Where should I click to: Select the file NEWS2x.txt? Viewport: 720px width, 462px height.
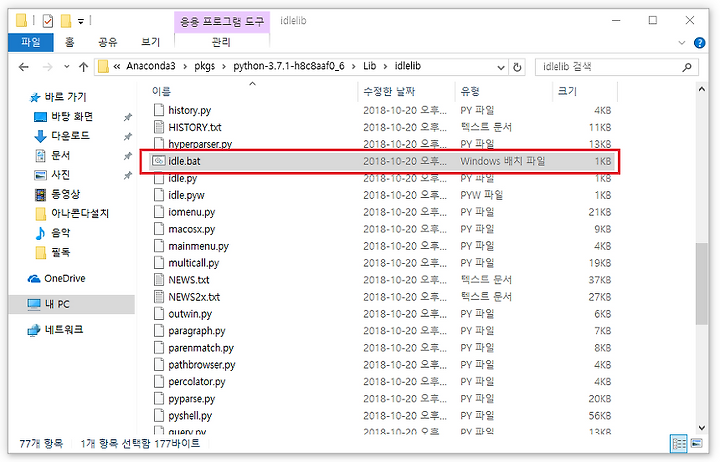click(x=194, y=297)
